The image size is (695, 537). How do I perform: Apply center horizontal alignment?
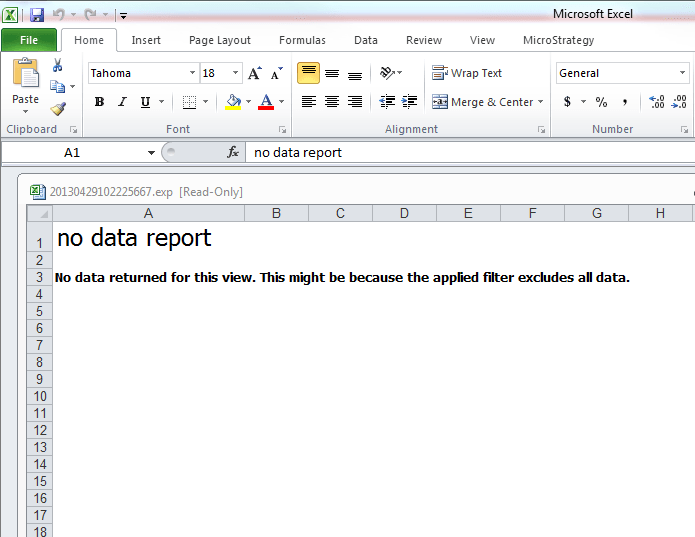(330, 102)
